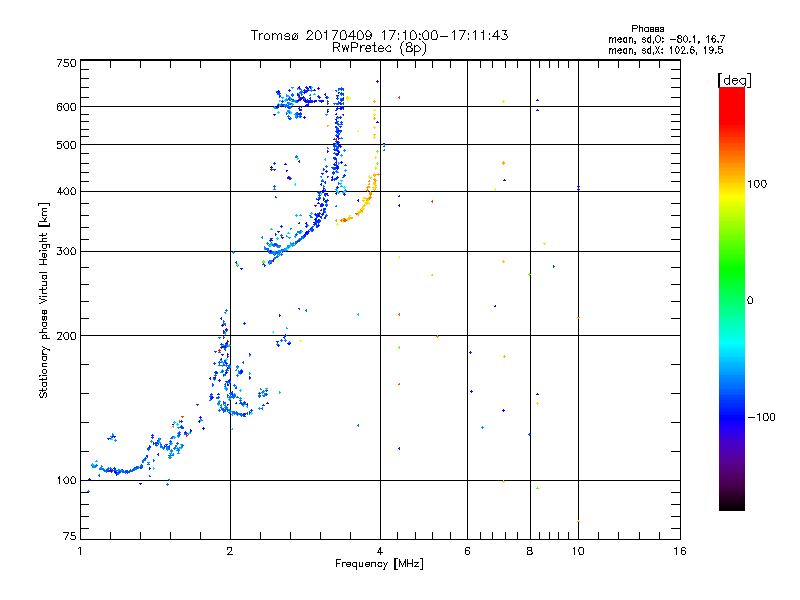Click the y-axis "300" tick label
This screenshot has width=800, height=600.
66,251
